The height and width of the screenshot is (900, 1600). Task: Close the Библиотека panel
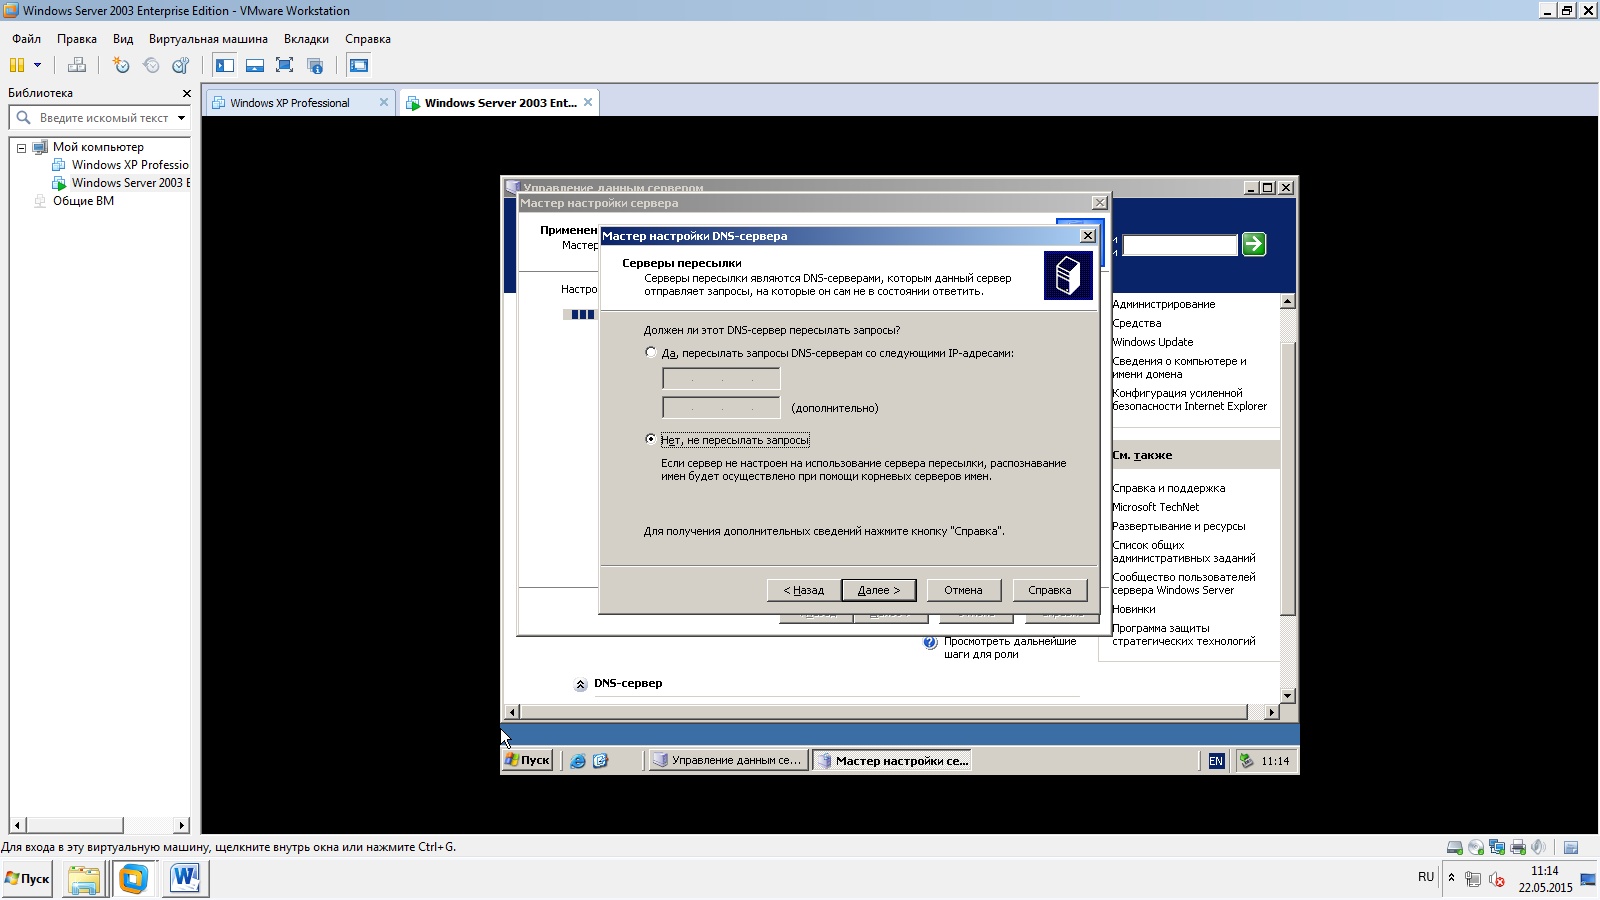[186, 93]
